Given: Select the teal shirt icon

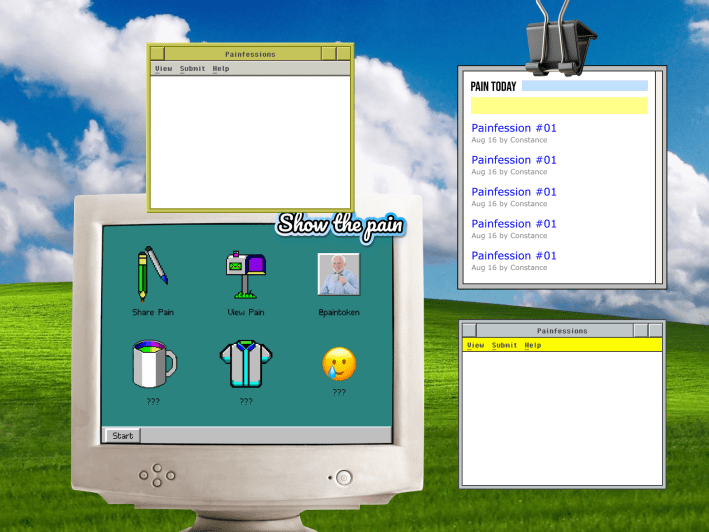Looking at the screenshot, I should point(245,363).
